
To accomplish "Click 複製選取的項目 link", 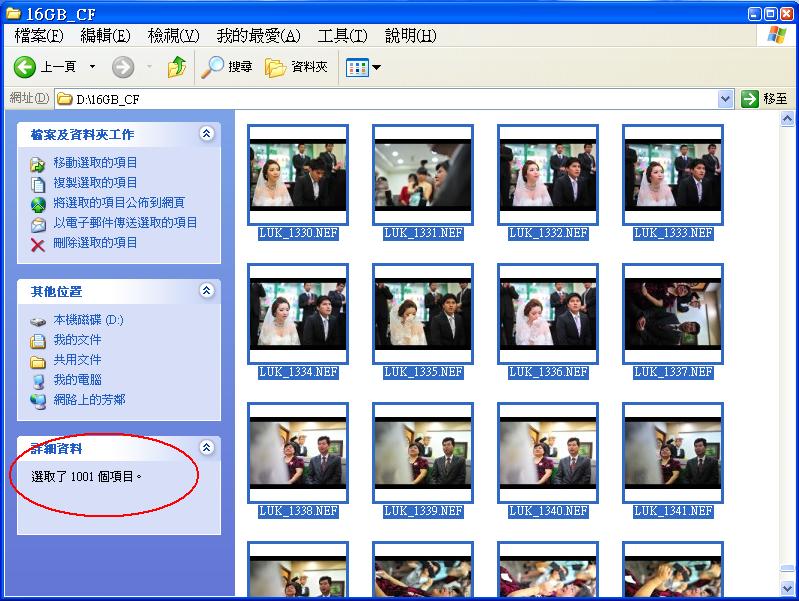I will [95, 182].
